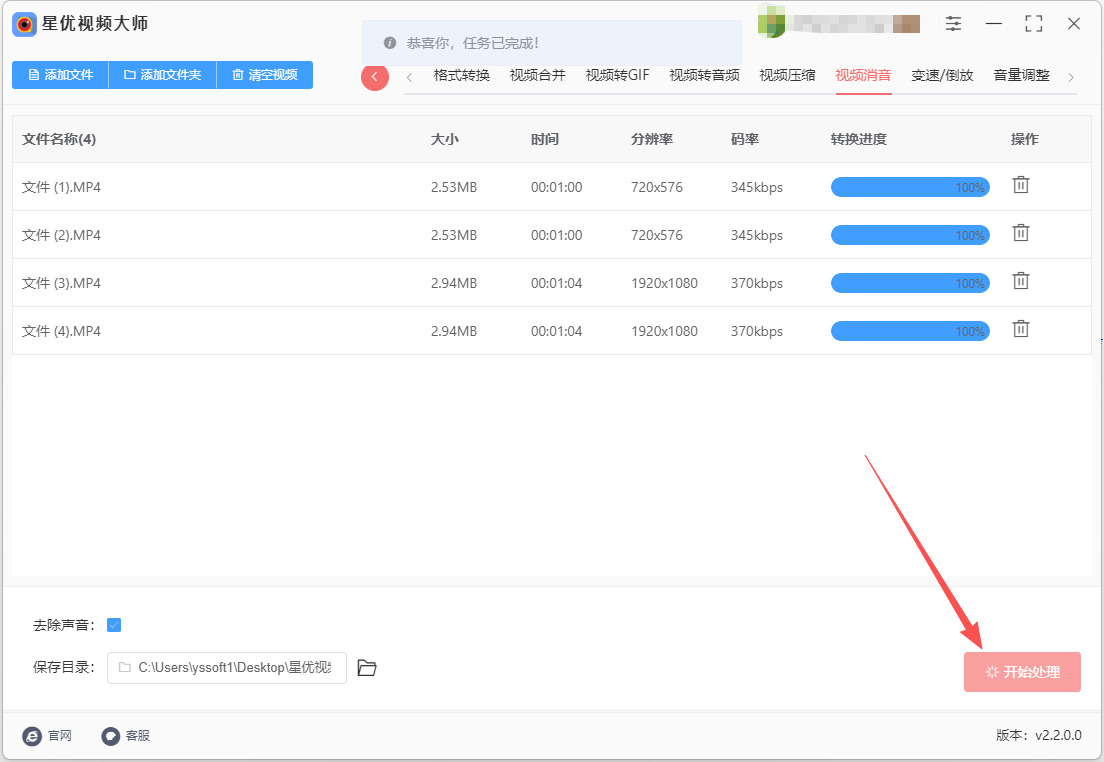Click 720x576 resolution of 文件 (1).MP4
The width and height of the screenshot is (1104, 762).
coord(657,187)
